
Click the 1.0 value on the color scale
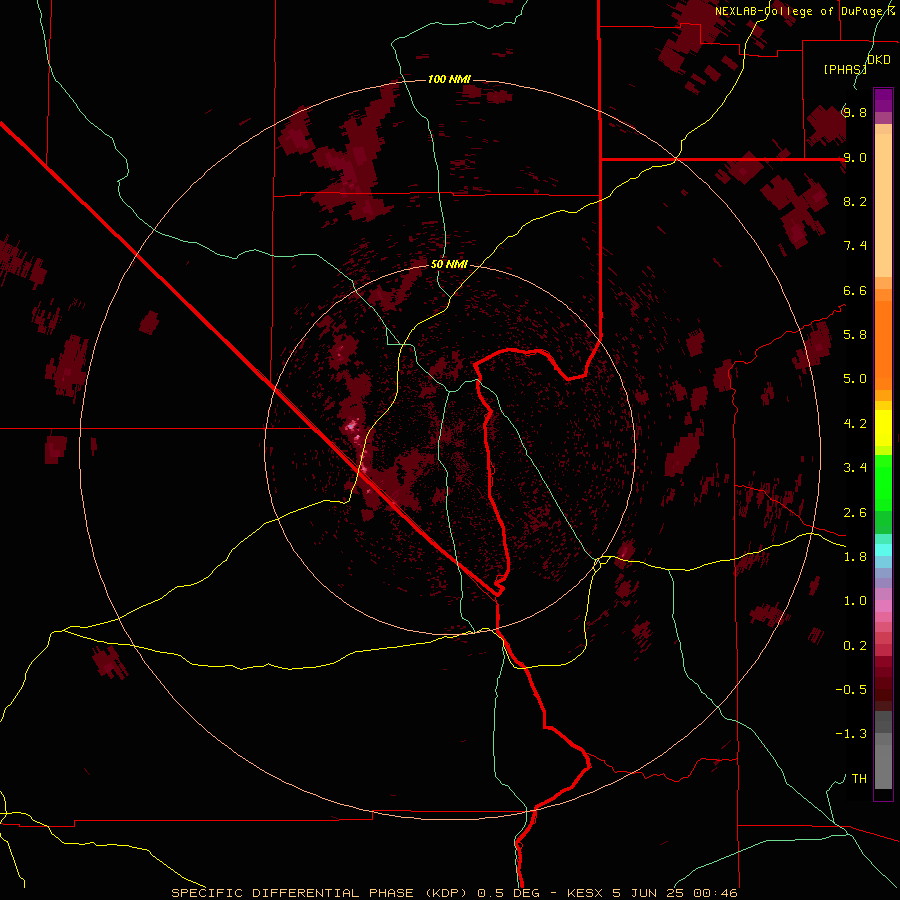click(x=855, y=601)
